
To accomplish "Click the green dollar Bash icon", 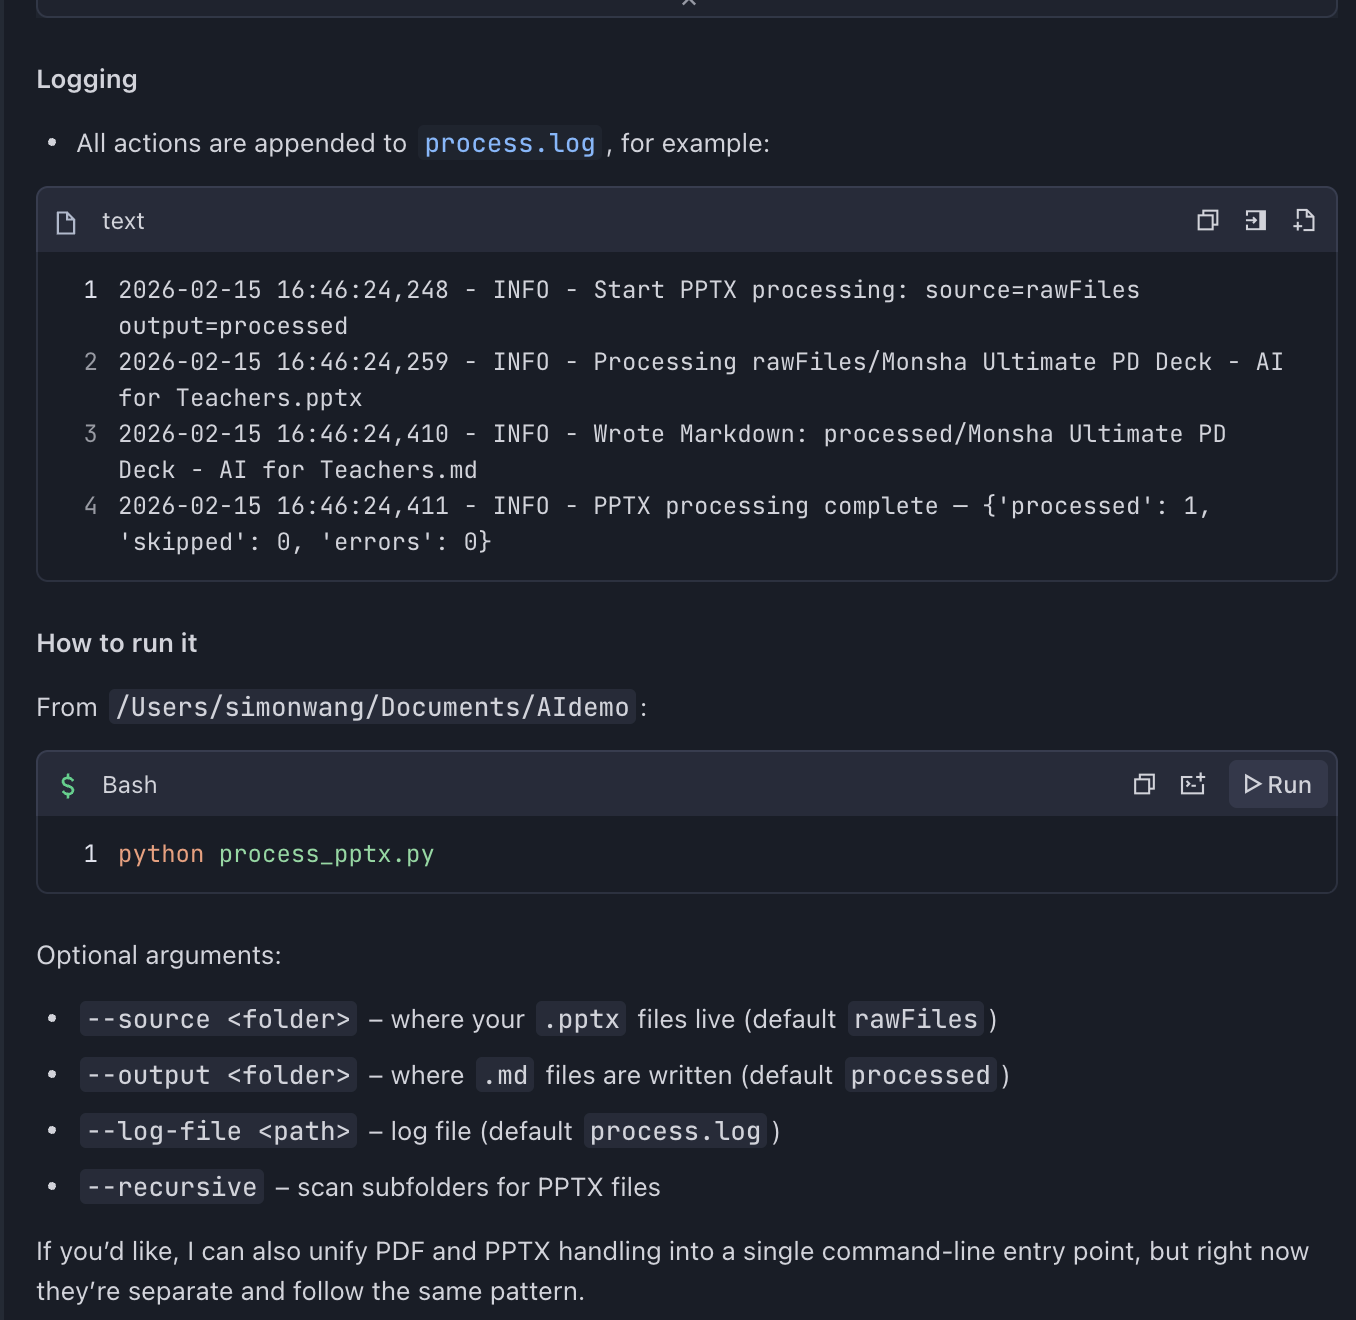I will tap(68, 786).
